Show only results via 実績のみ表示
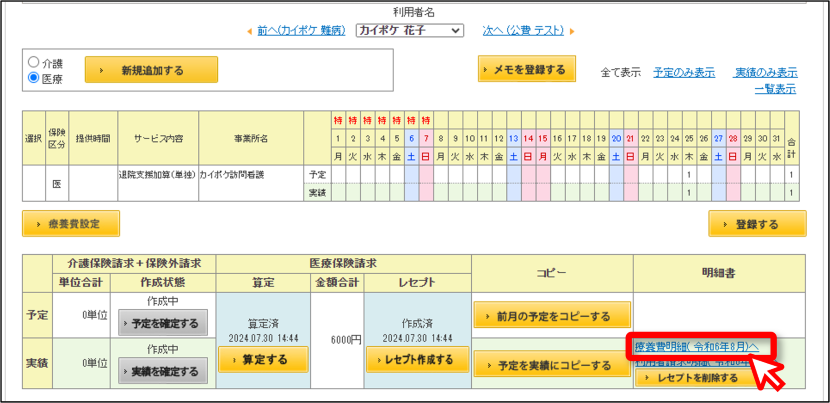This screenshot has height=403, width=830. click(x=765, y=73)
